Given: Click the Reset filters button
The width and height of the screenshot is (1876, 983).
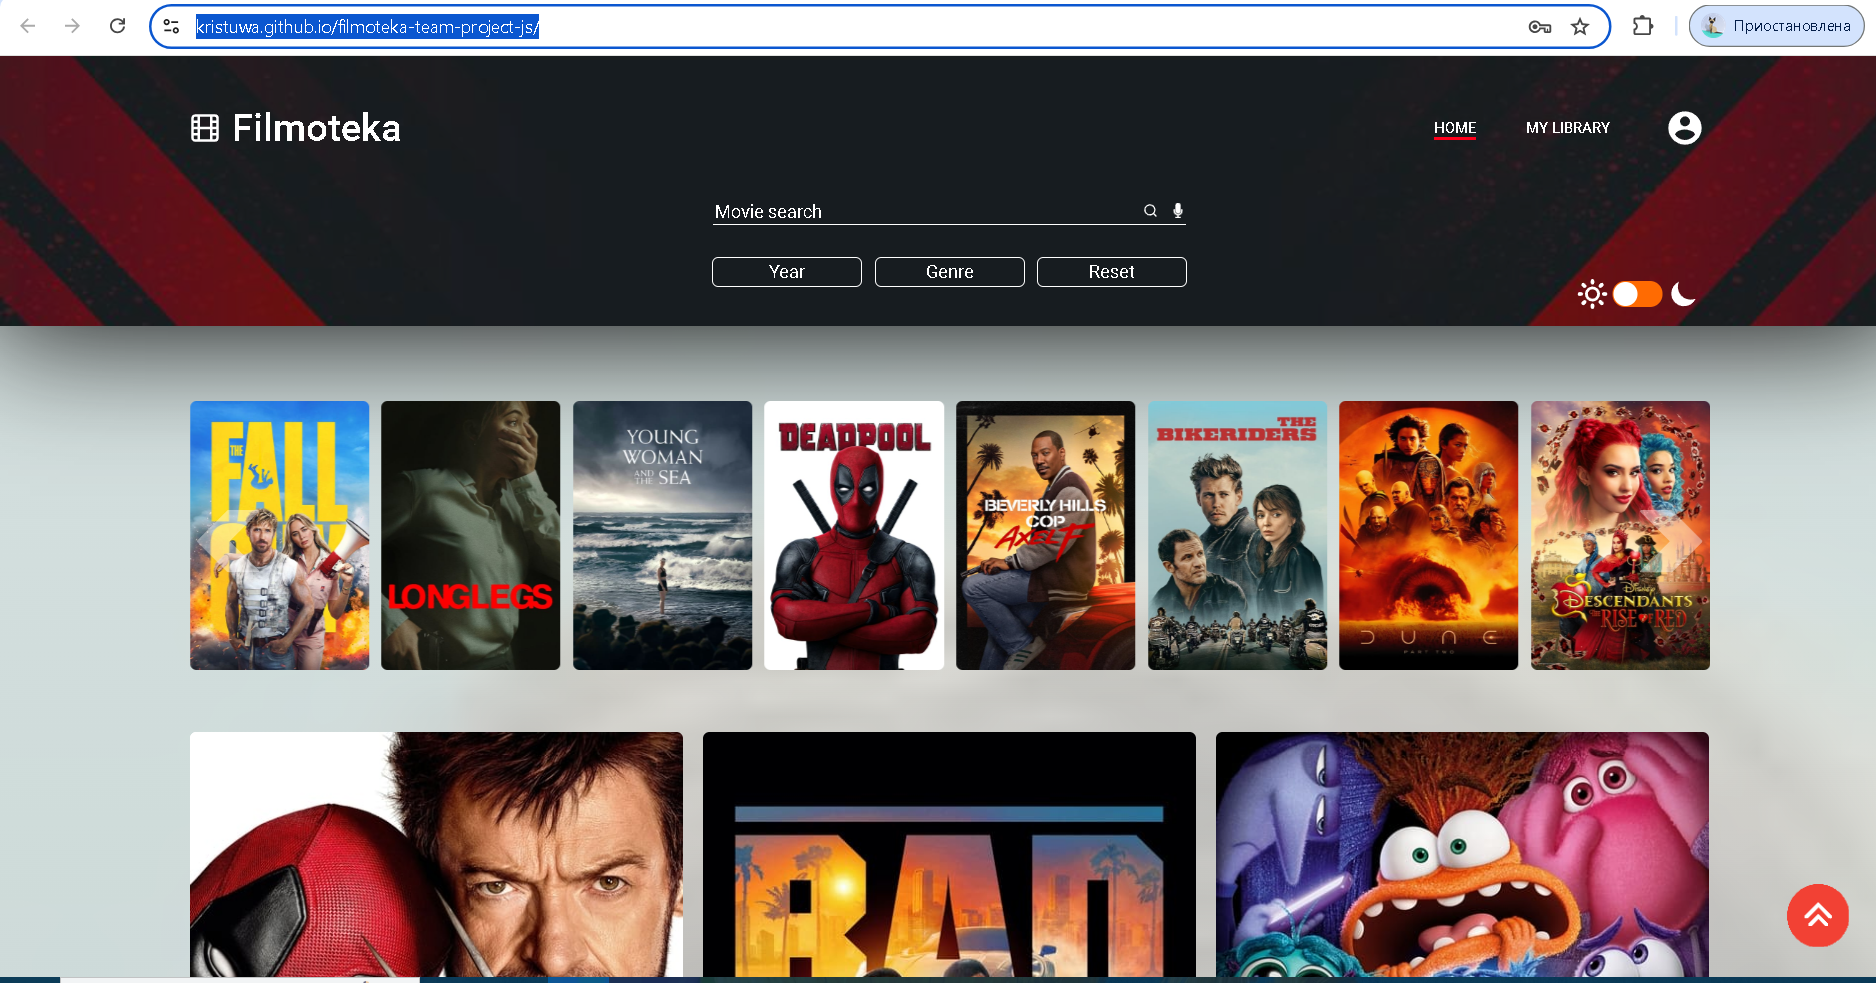Looking at the screenshot, I should (1112, 272).
